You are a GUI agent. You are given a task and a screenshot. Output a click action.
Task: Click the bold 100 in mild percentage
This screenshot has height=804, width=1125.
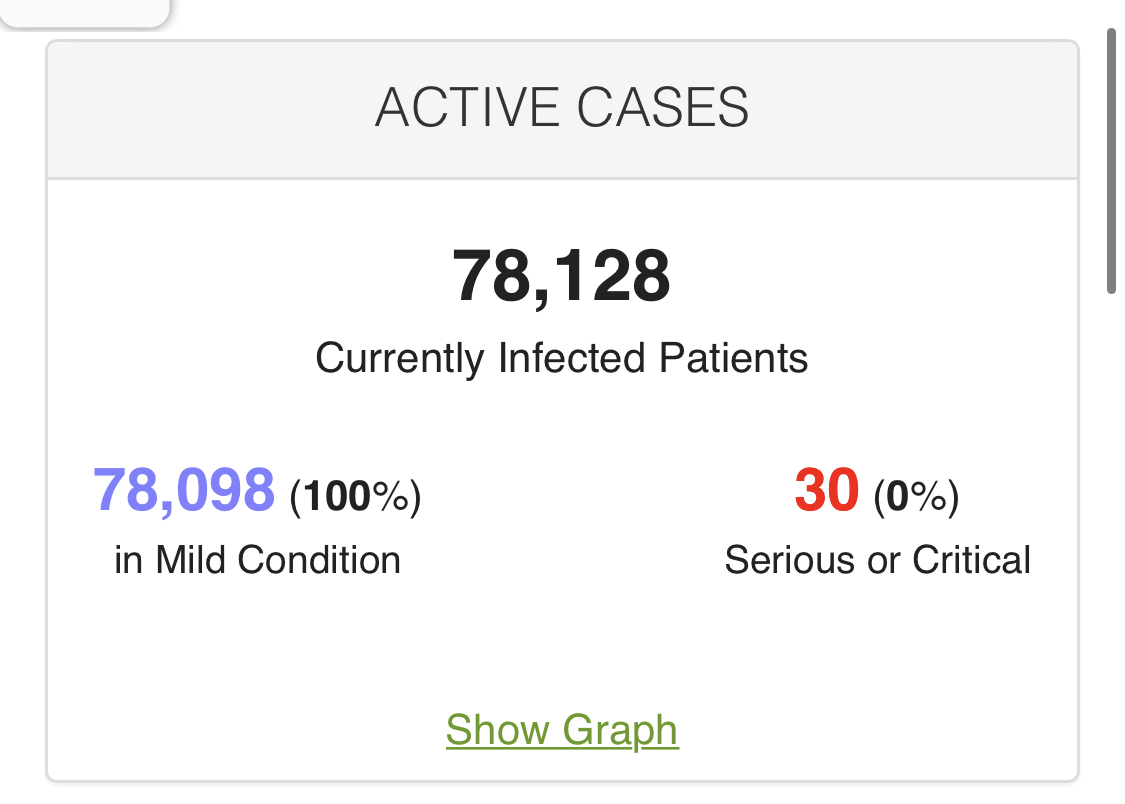point(337,496)
